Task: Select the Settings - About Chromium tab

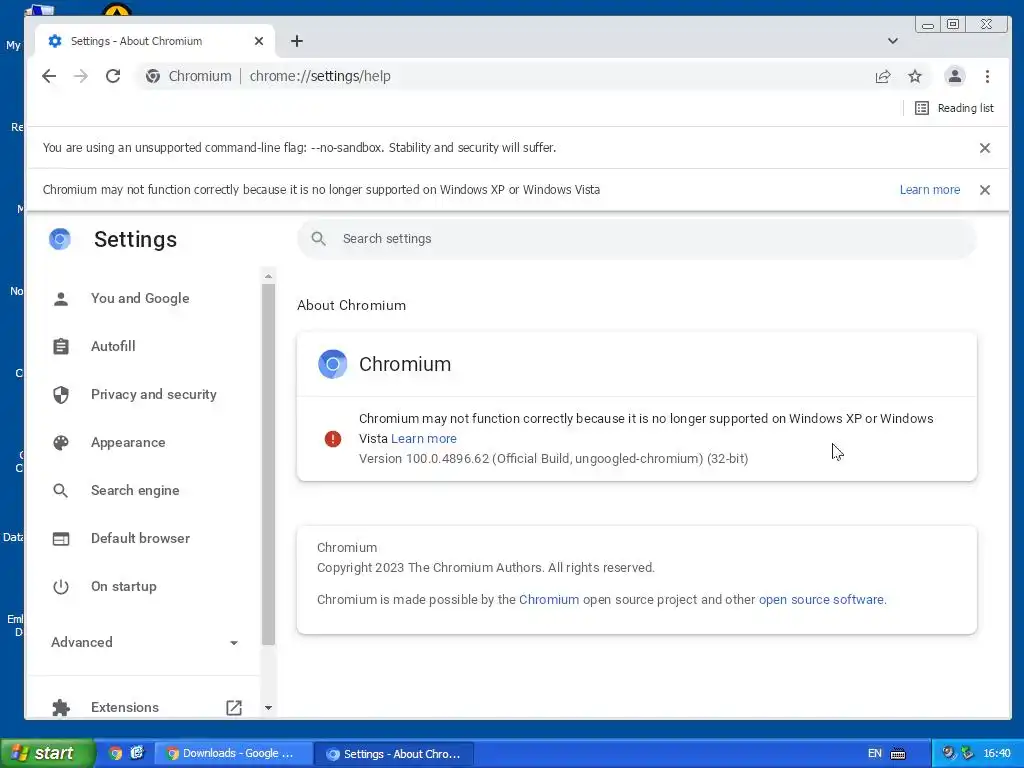Action: click(x=155, y=41)
